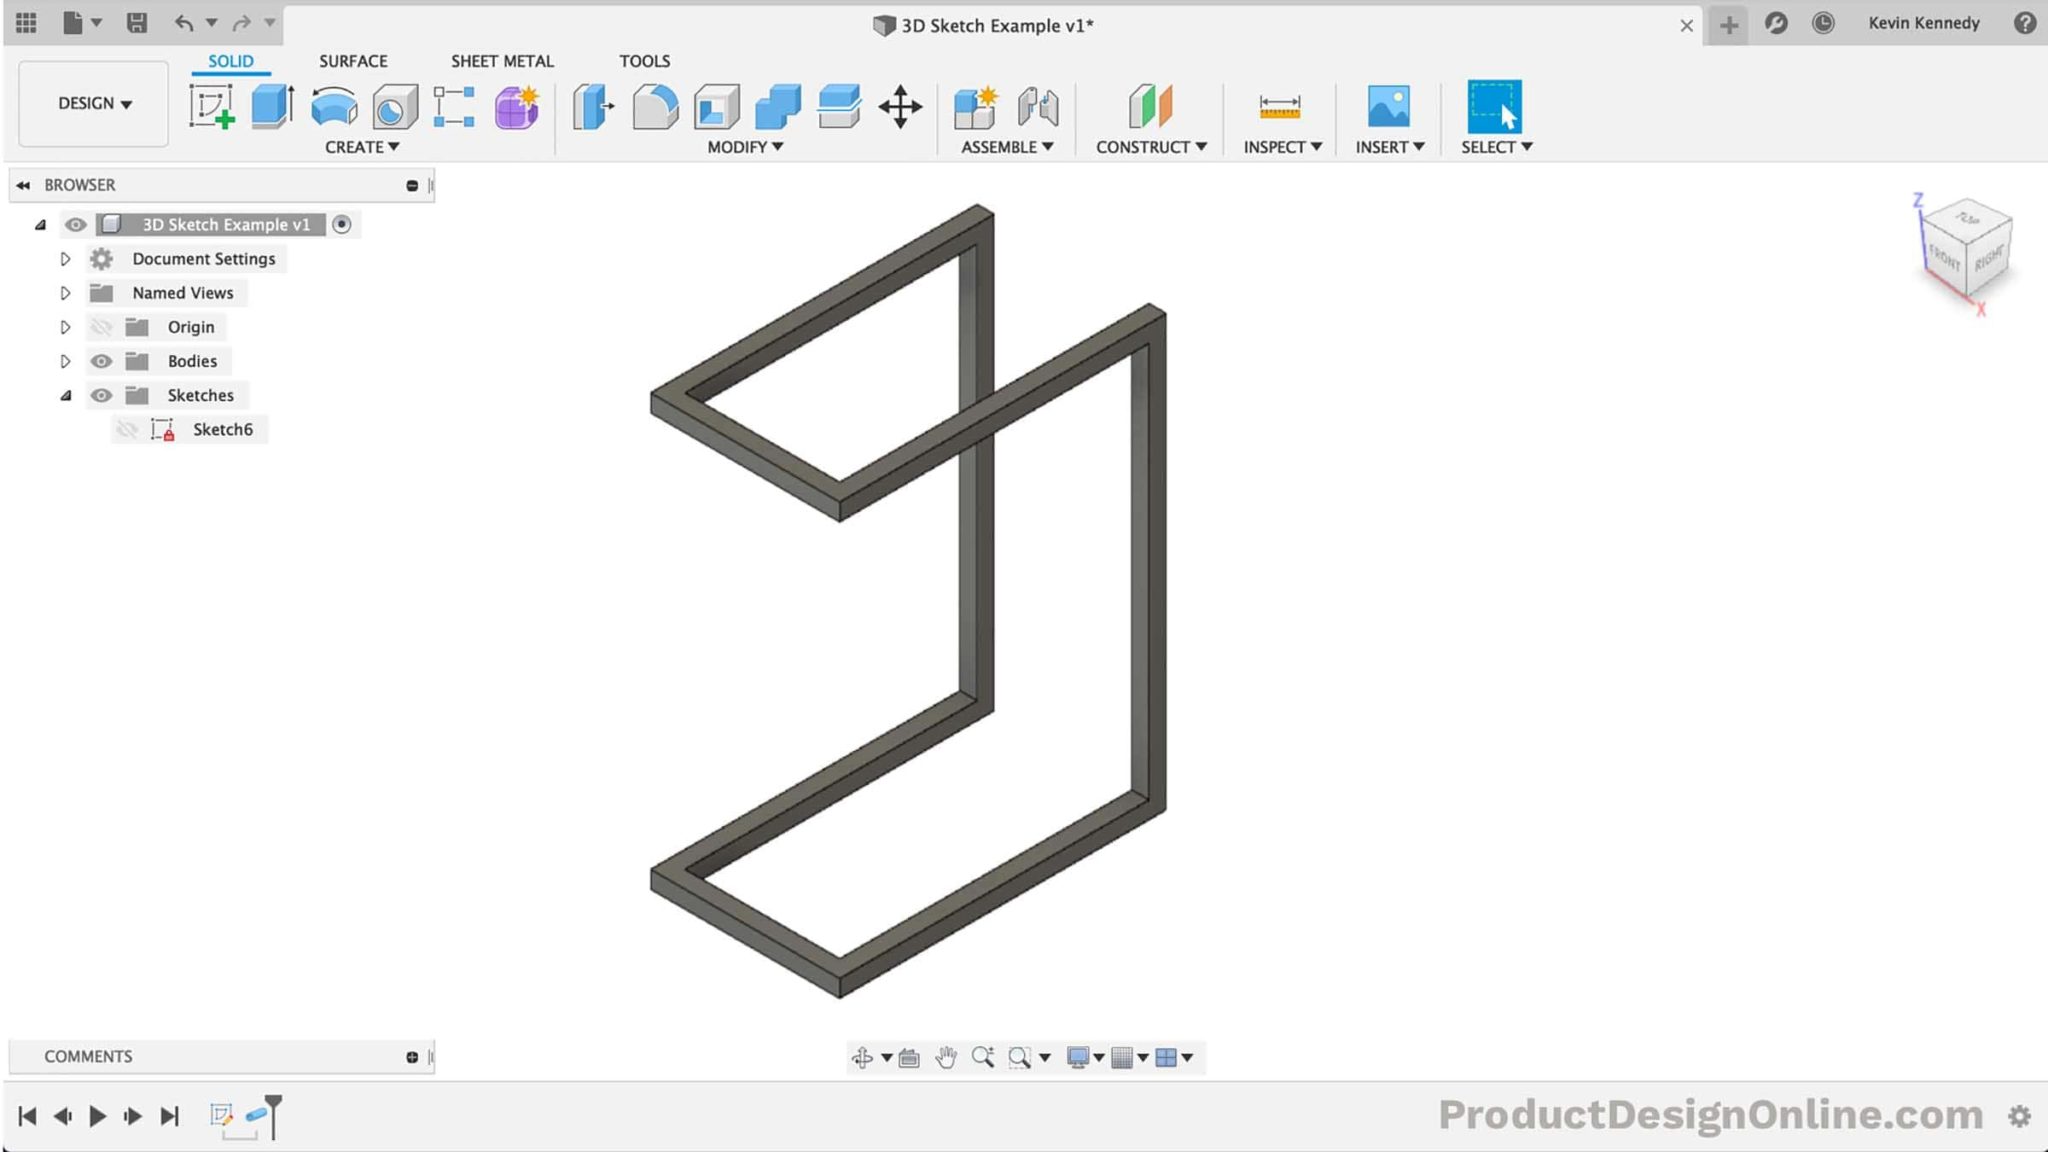Click the Pan icon in navigation bar

(x=946, y=1056)
